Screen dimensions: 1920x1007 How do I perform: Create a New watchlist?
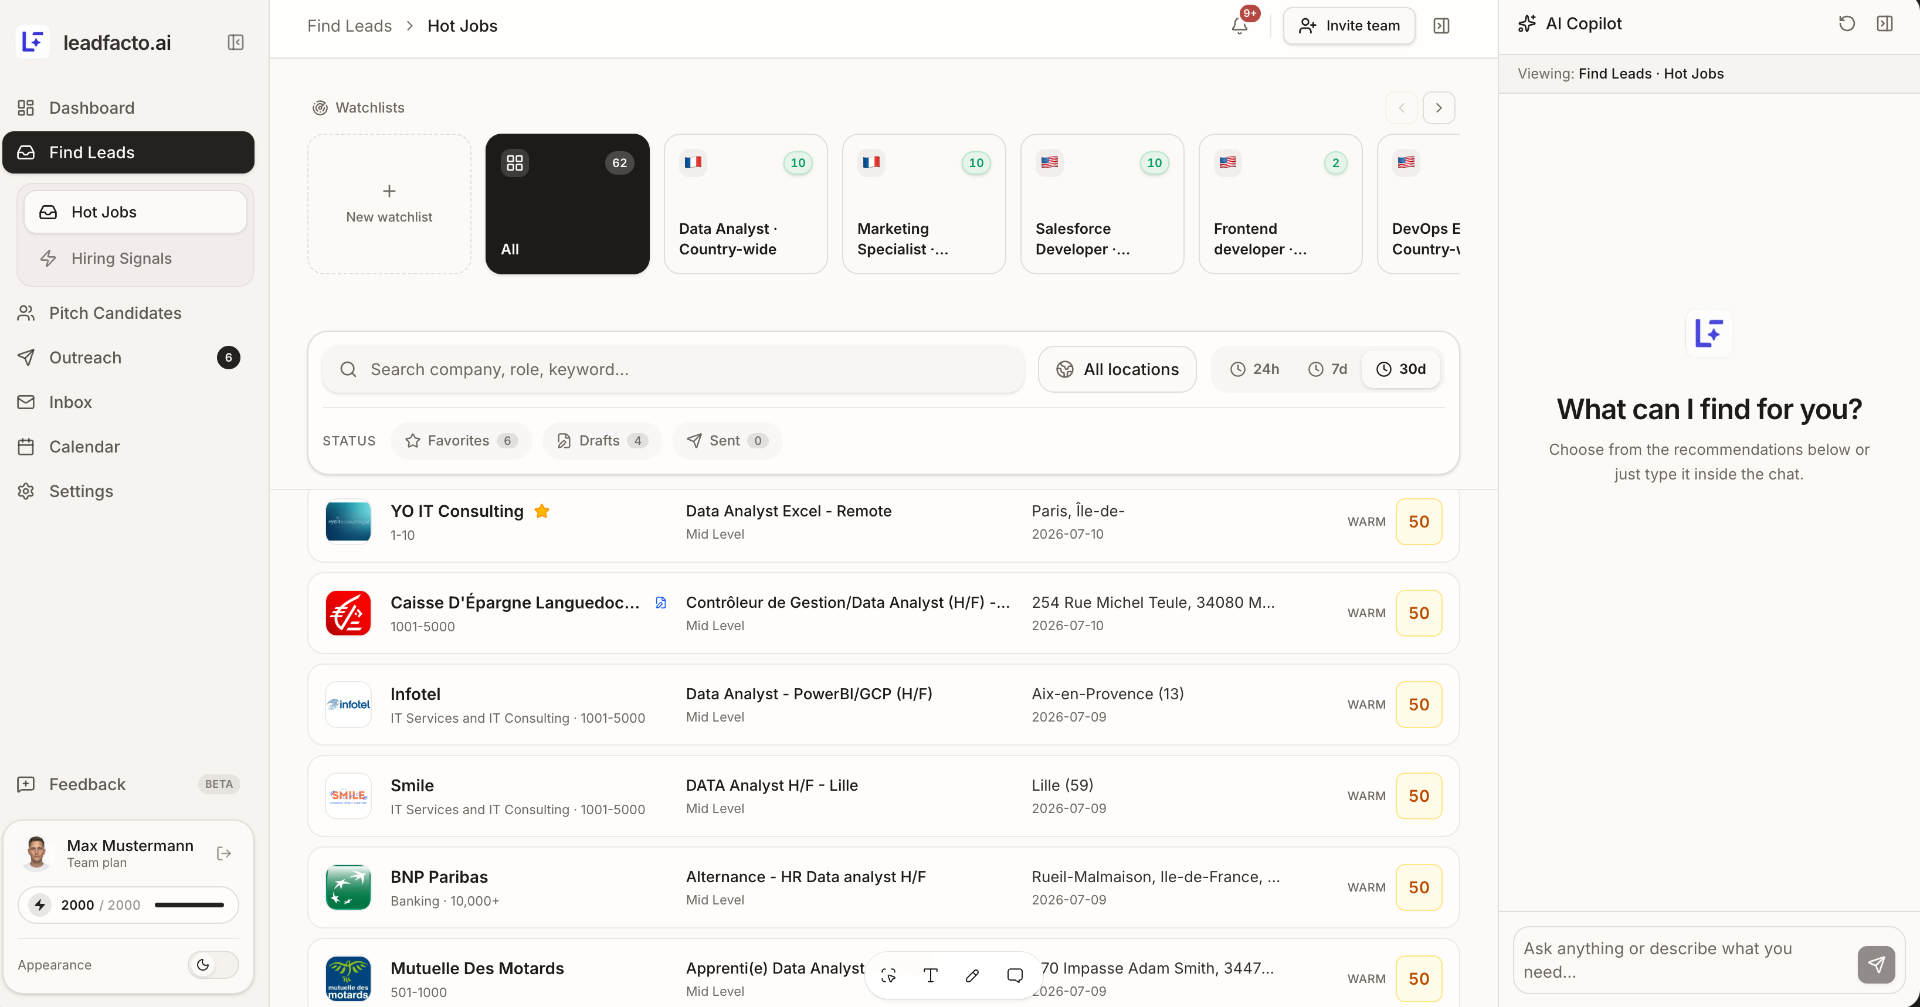(389, 204)
